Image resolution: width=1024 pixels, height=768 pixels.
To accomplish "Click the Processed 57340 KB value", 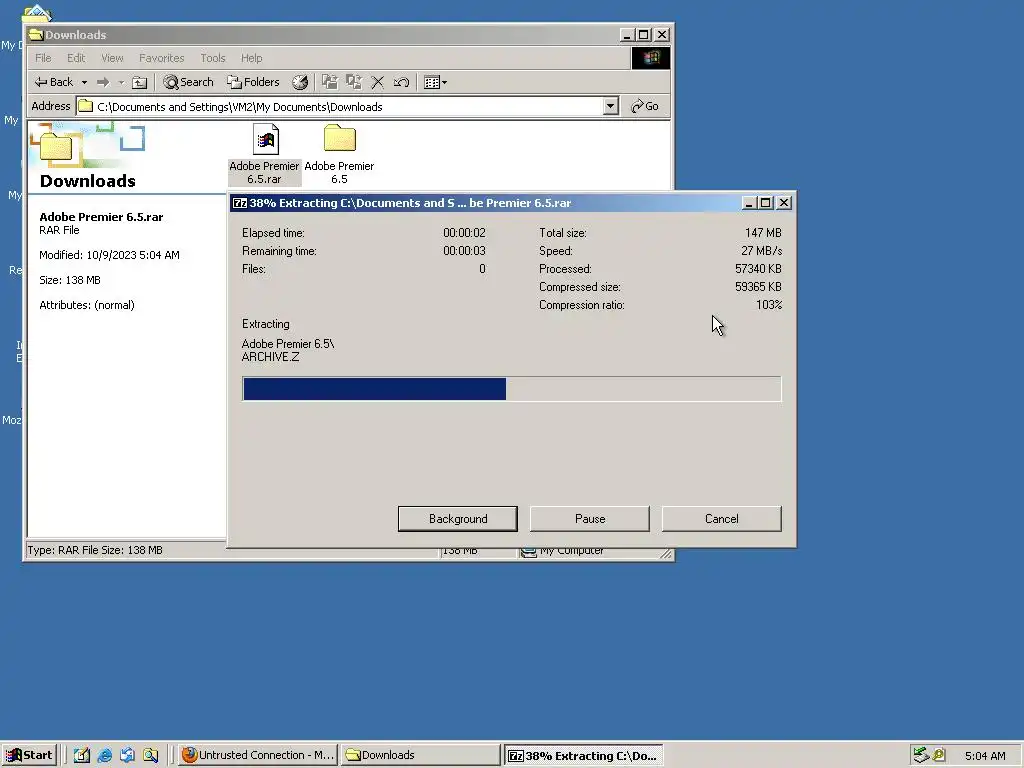I will [758, 269].
